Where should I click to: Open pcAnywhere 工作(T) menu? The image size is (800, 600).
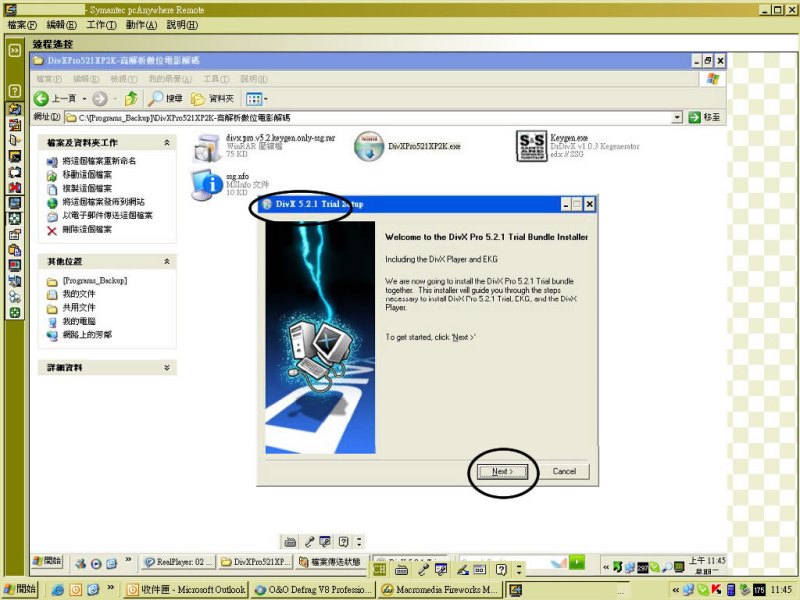tap(101, 25)
